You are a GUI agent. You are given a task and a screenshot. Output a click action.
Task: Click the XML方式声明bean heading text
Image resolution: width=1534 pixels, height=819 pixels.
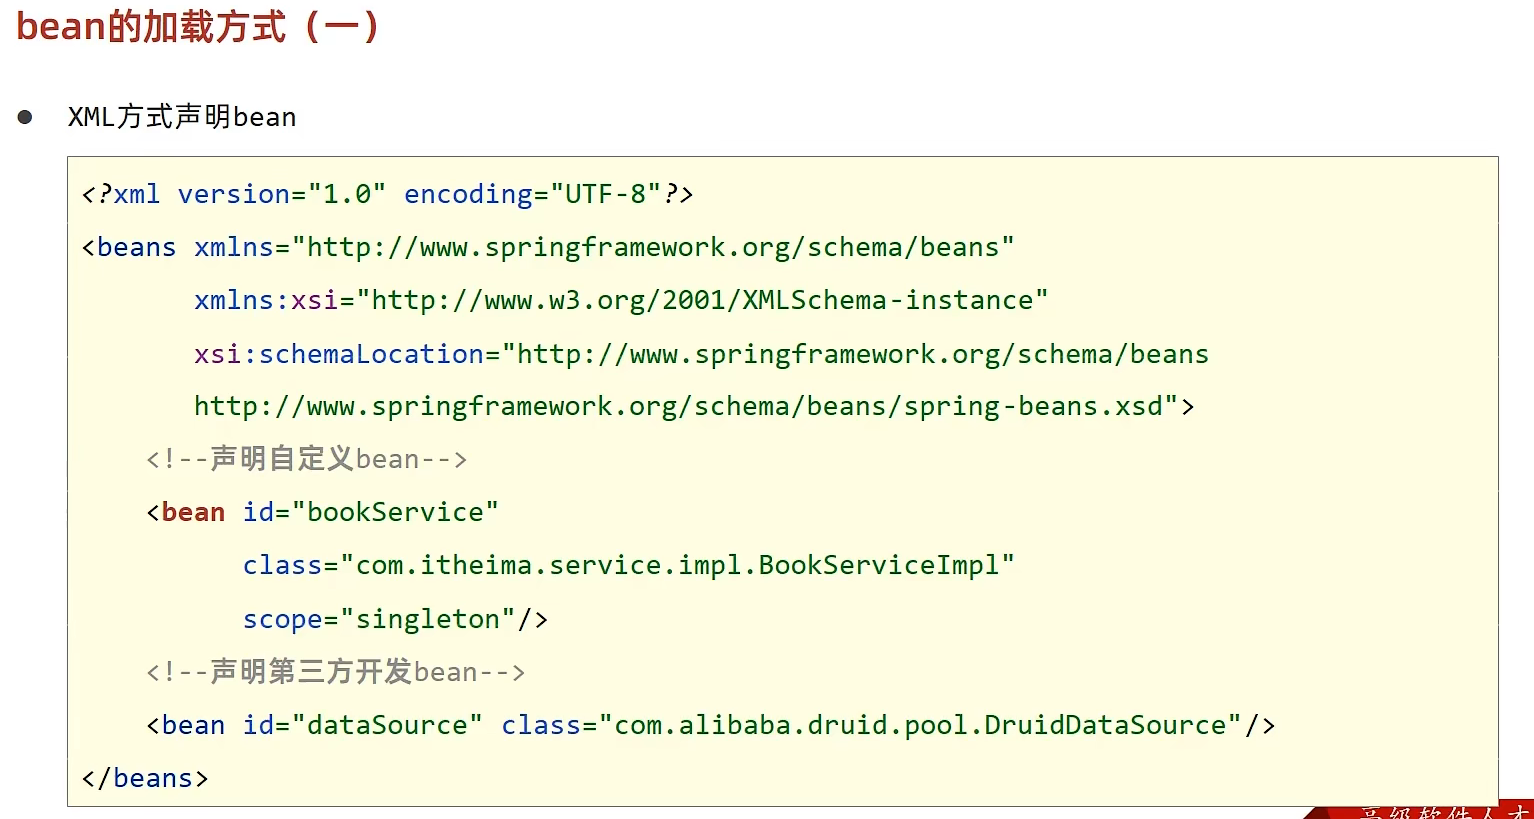pyautogui.click(x=182, y=117)
